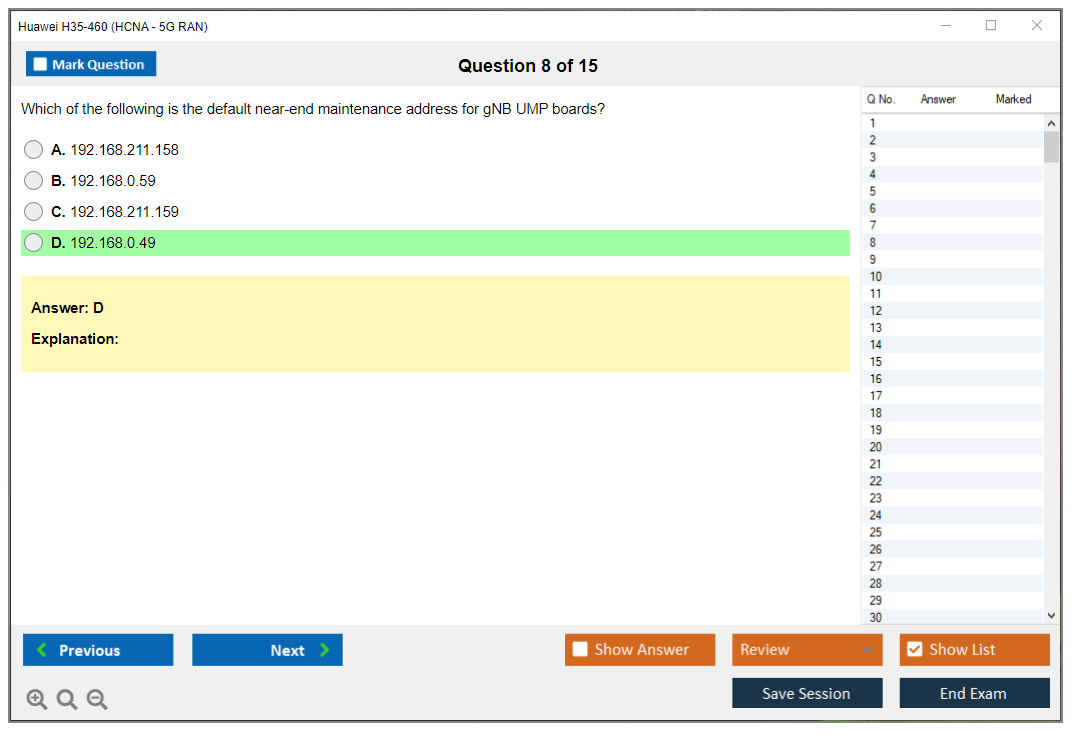Jump to question 15 in the list
The image size is (1075, 735).
[876, 362]
